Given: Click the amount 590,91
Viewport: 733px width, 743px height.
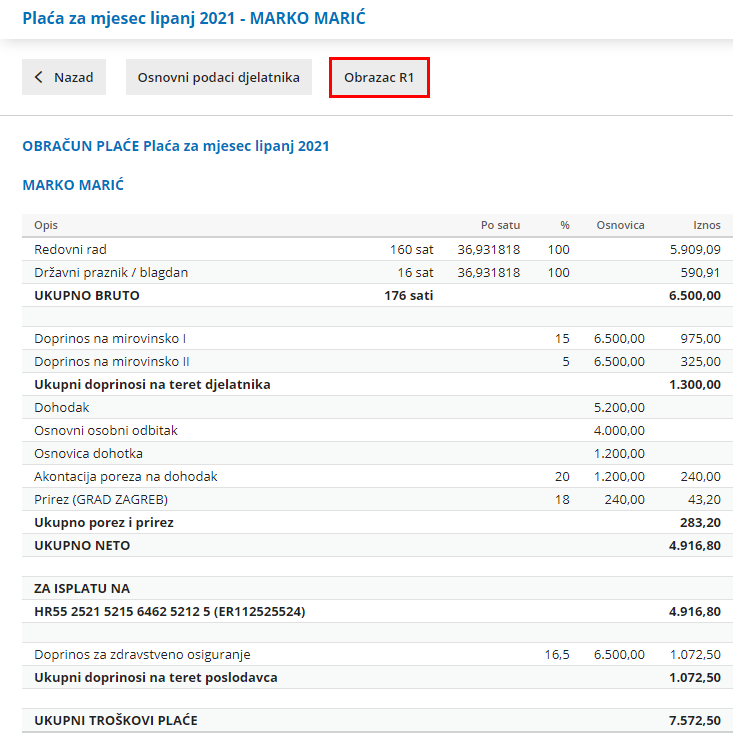Looking at the screenshot, I should [700, 272].
